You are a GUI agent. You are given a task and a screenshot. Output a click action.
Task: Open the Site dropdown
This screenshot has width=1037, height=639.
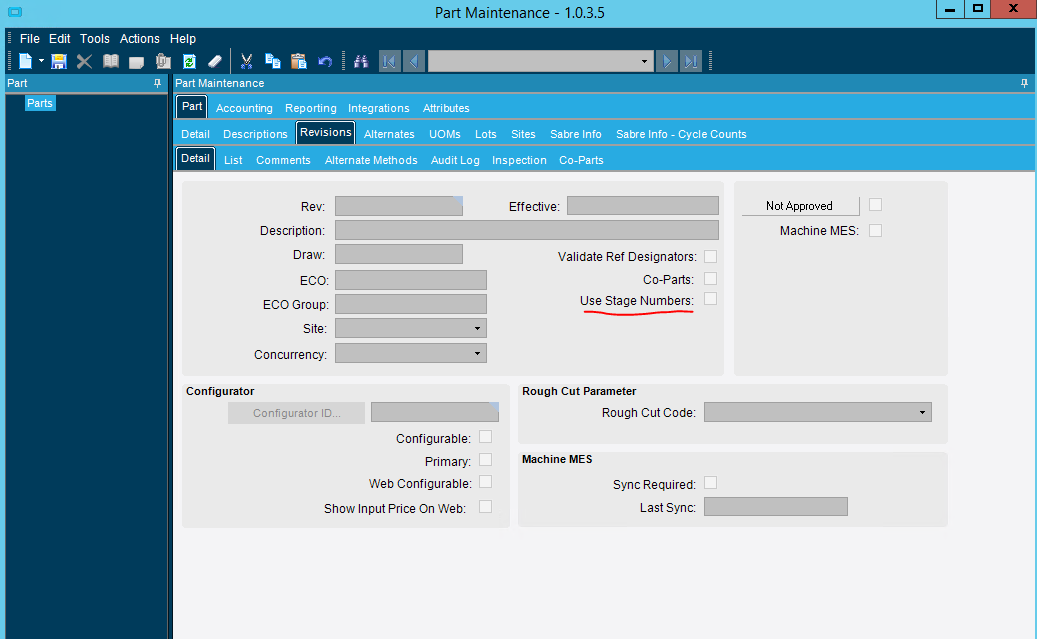(478, 328)
